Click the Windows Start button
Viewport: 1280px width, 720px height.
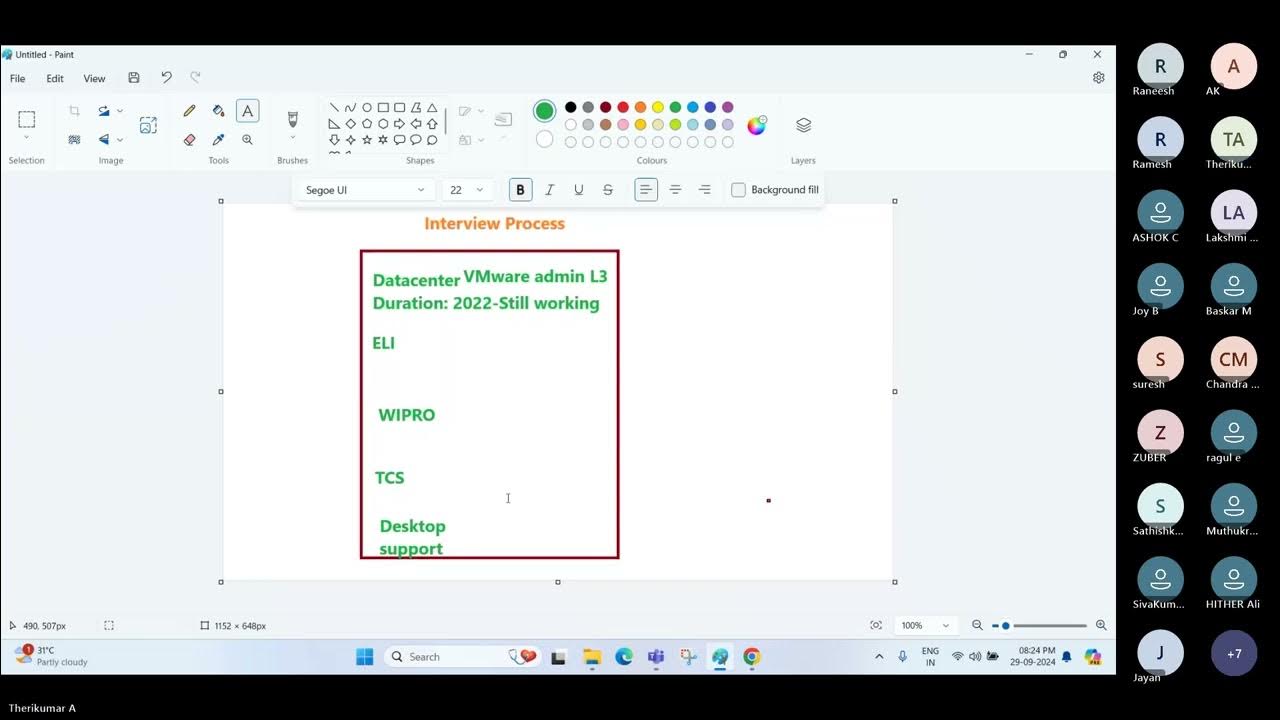click(x=365, y=657)
